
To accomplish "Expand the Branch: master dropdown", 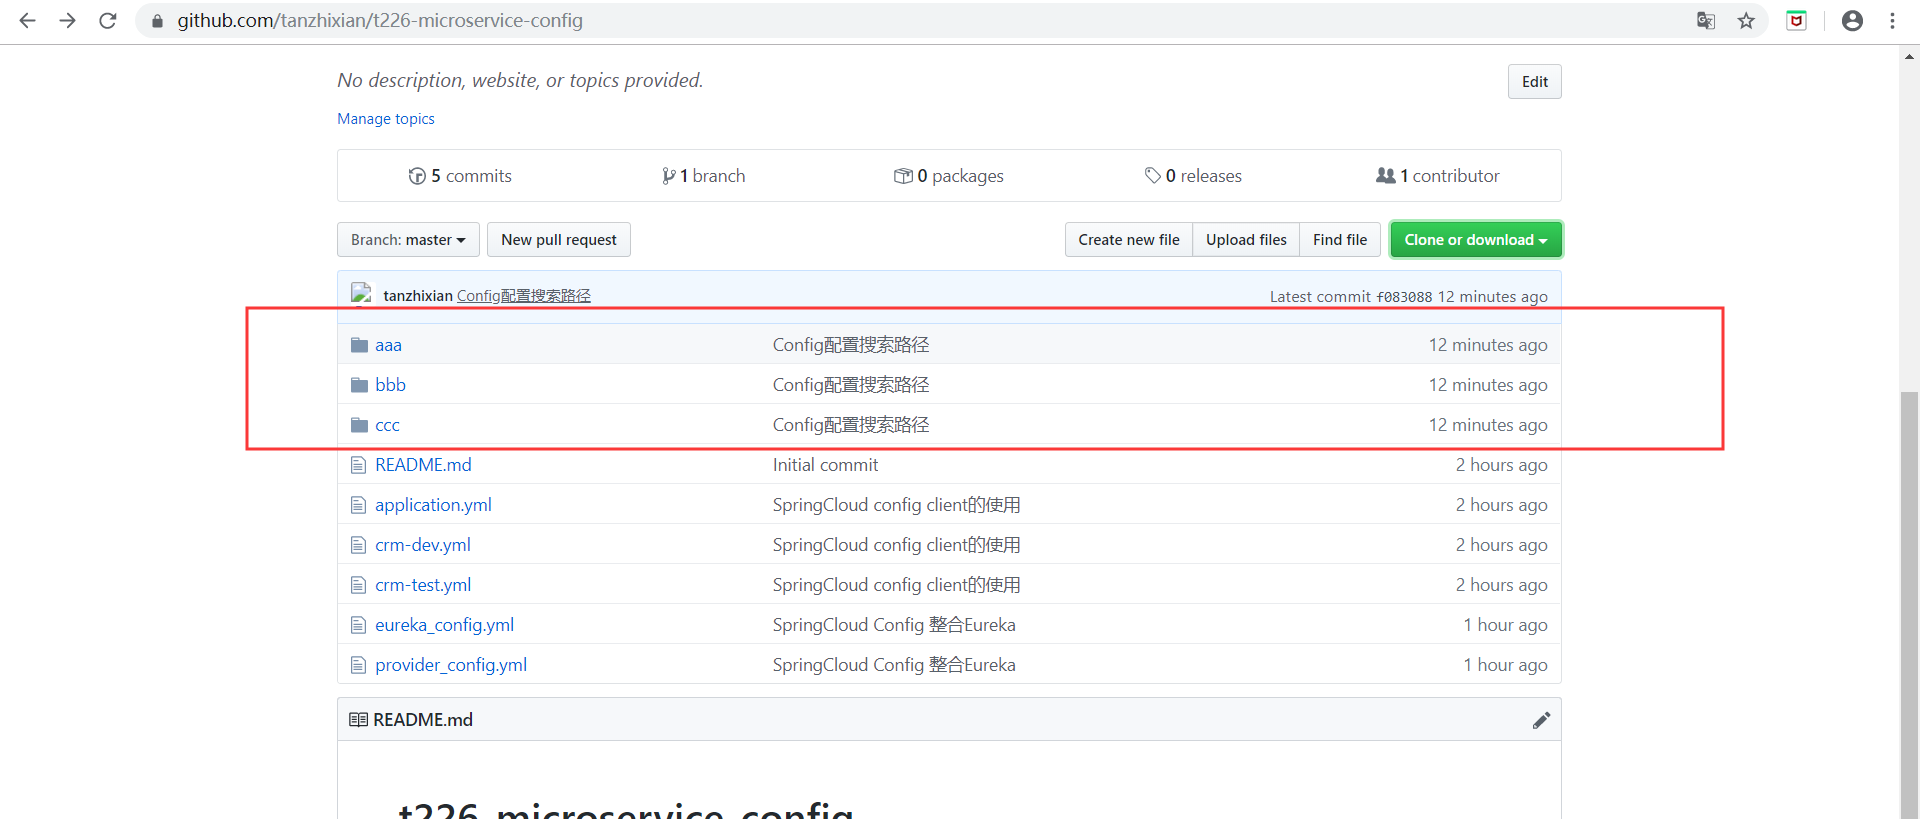I will 408,240.
